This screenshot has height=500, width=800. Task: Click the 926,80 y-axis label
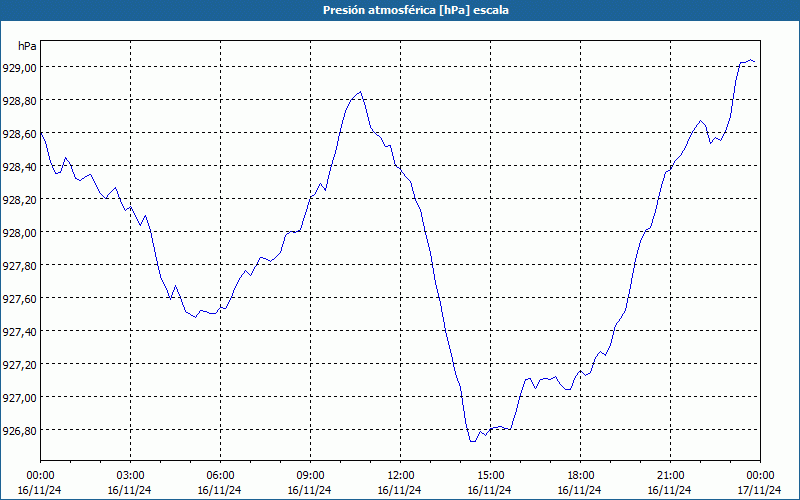(x=20, y=431)
